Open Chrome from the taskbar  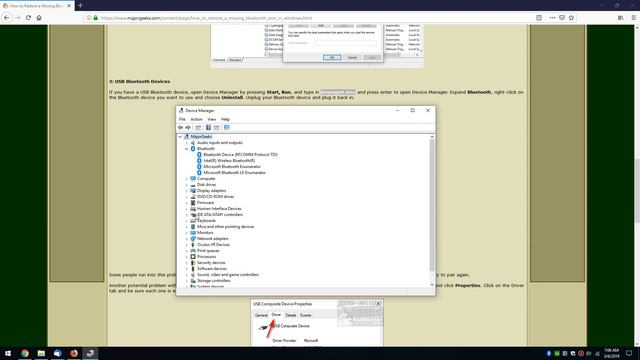click(x=25, y=353)
